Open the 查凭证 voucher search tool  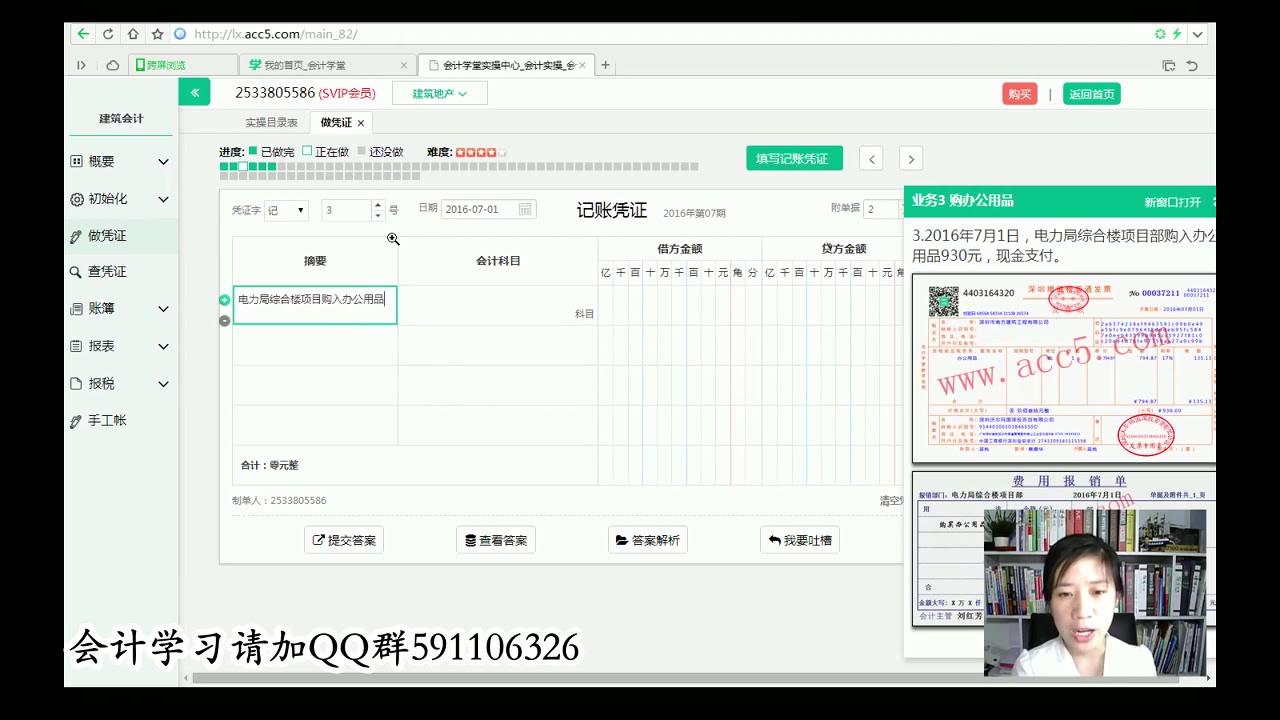point(114,271)
